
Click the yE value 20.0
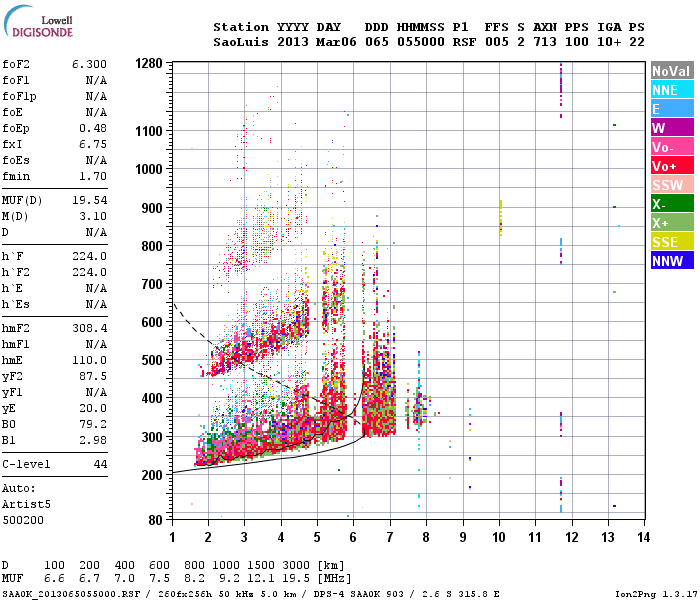[93, 408]
